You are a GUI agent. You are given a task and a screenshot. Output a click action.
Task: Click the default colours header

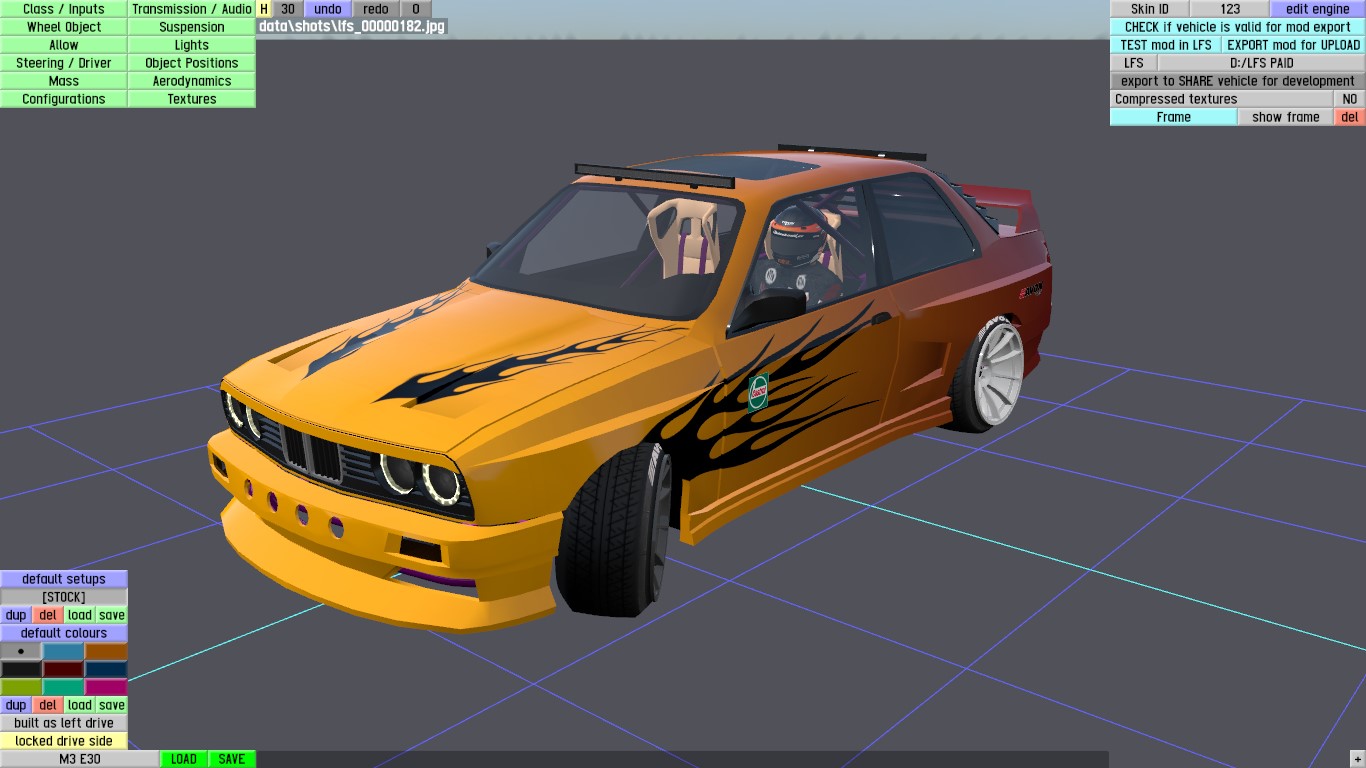pyautogui.click(x=64, y=633)
